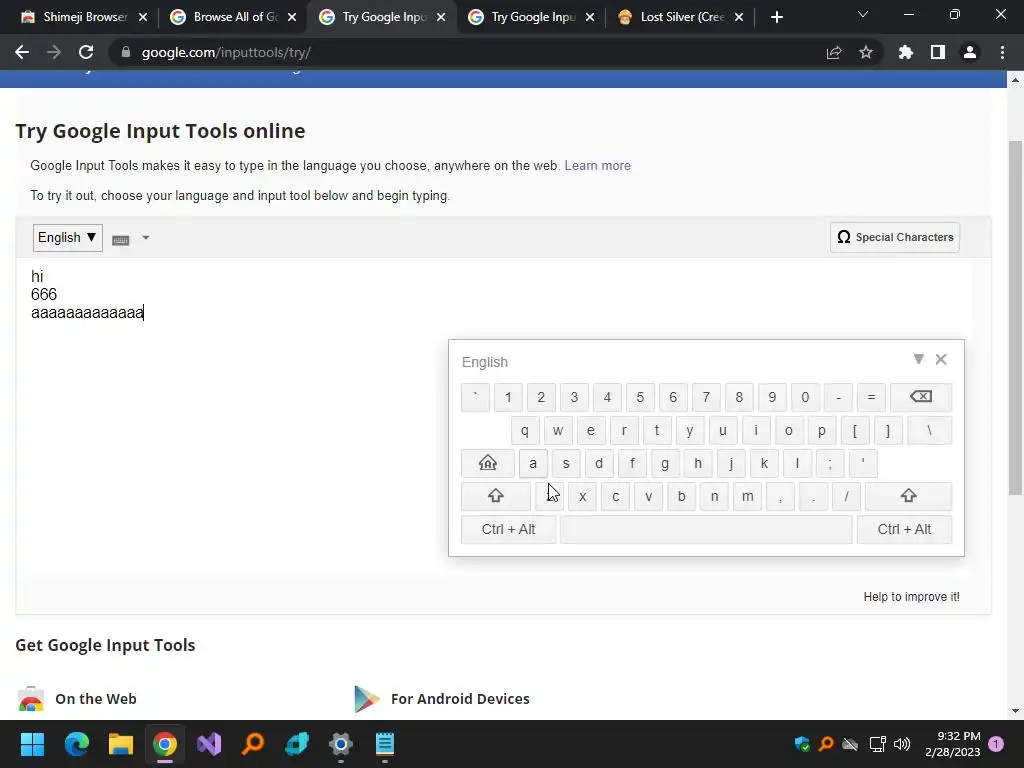The image size is (1024, 768).
Task: Open Windows Security tray icon
Action: (x=802, y=744)
